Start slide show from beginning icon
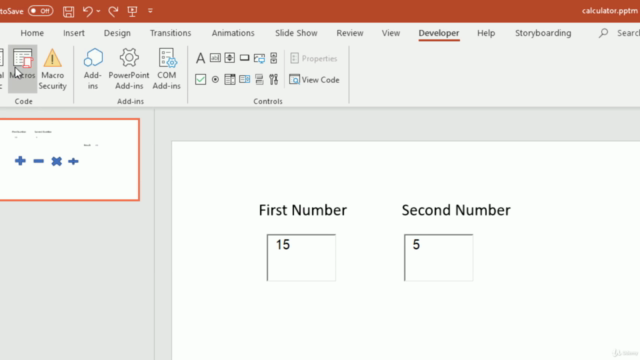640x360 pixels. point(132,11)
